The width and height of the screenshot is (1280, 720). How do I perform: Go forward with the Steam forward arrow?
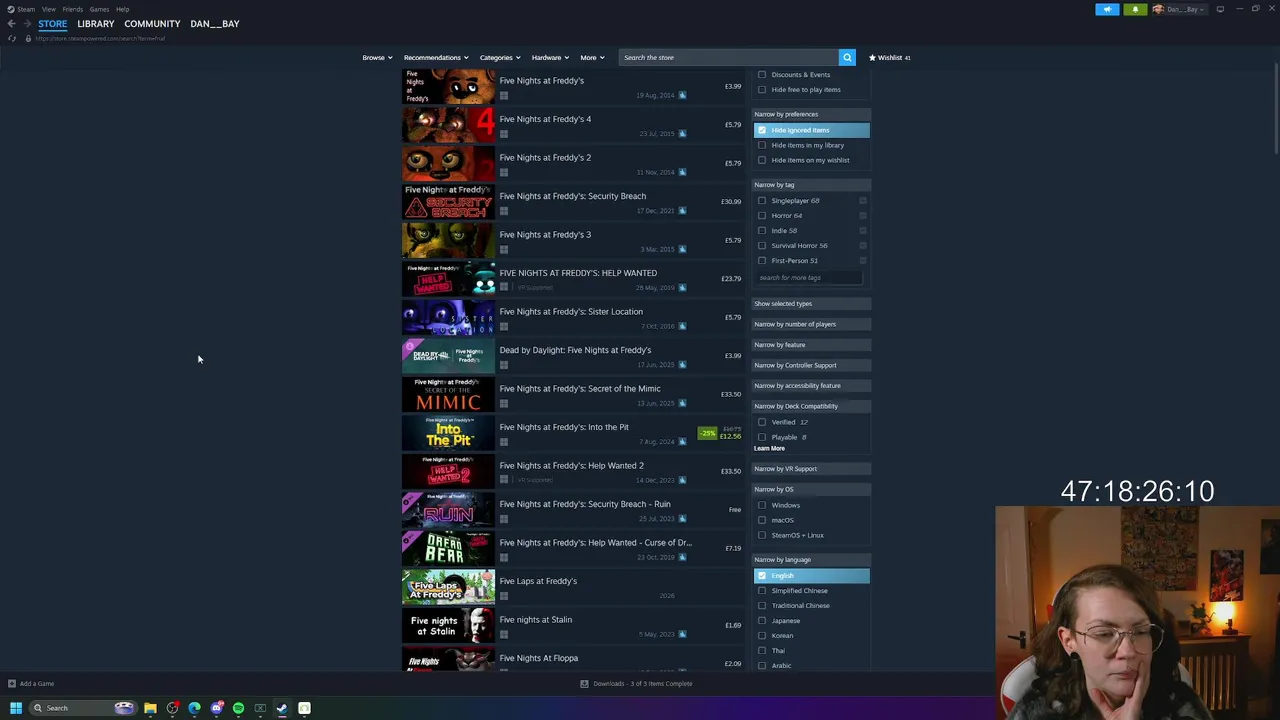pyautogui.click(x=26, y=23)
